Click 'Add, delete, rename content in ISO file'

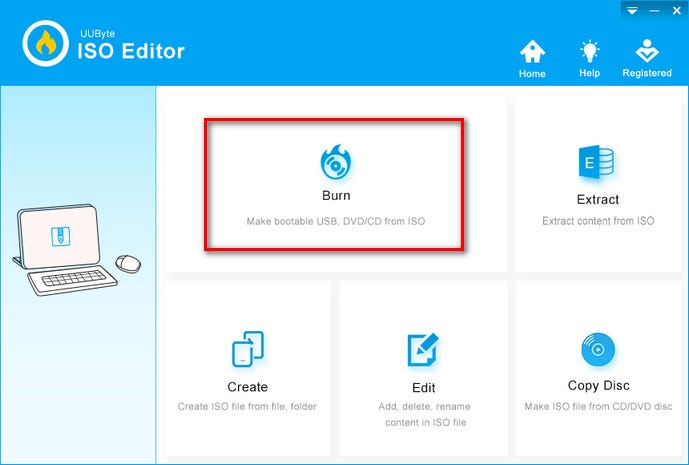[x=424, y=414]
